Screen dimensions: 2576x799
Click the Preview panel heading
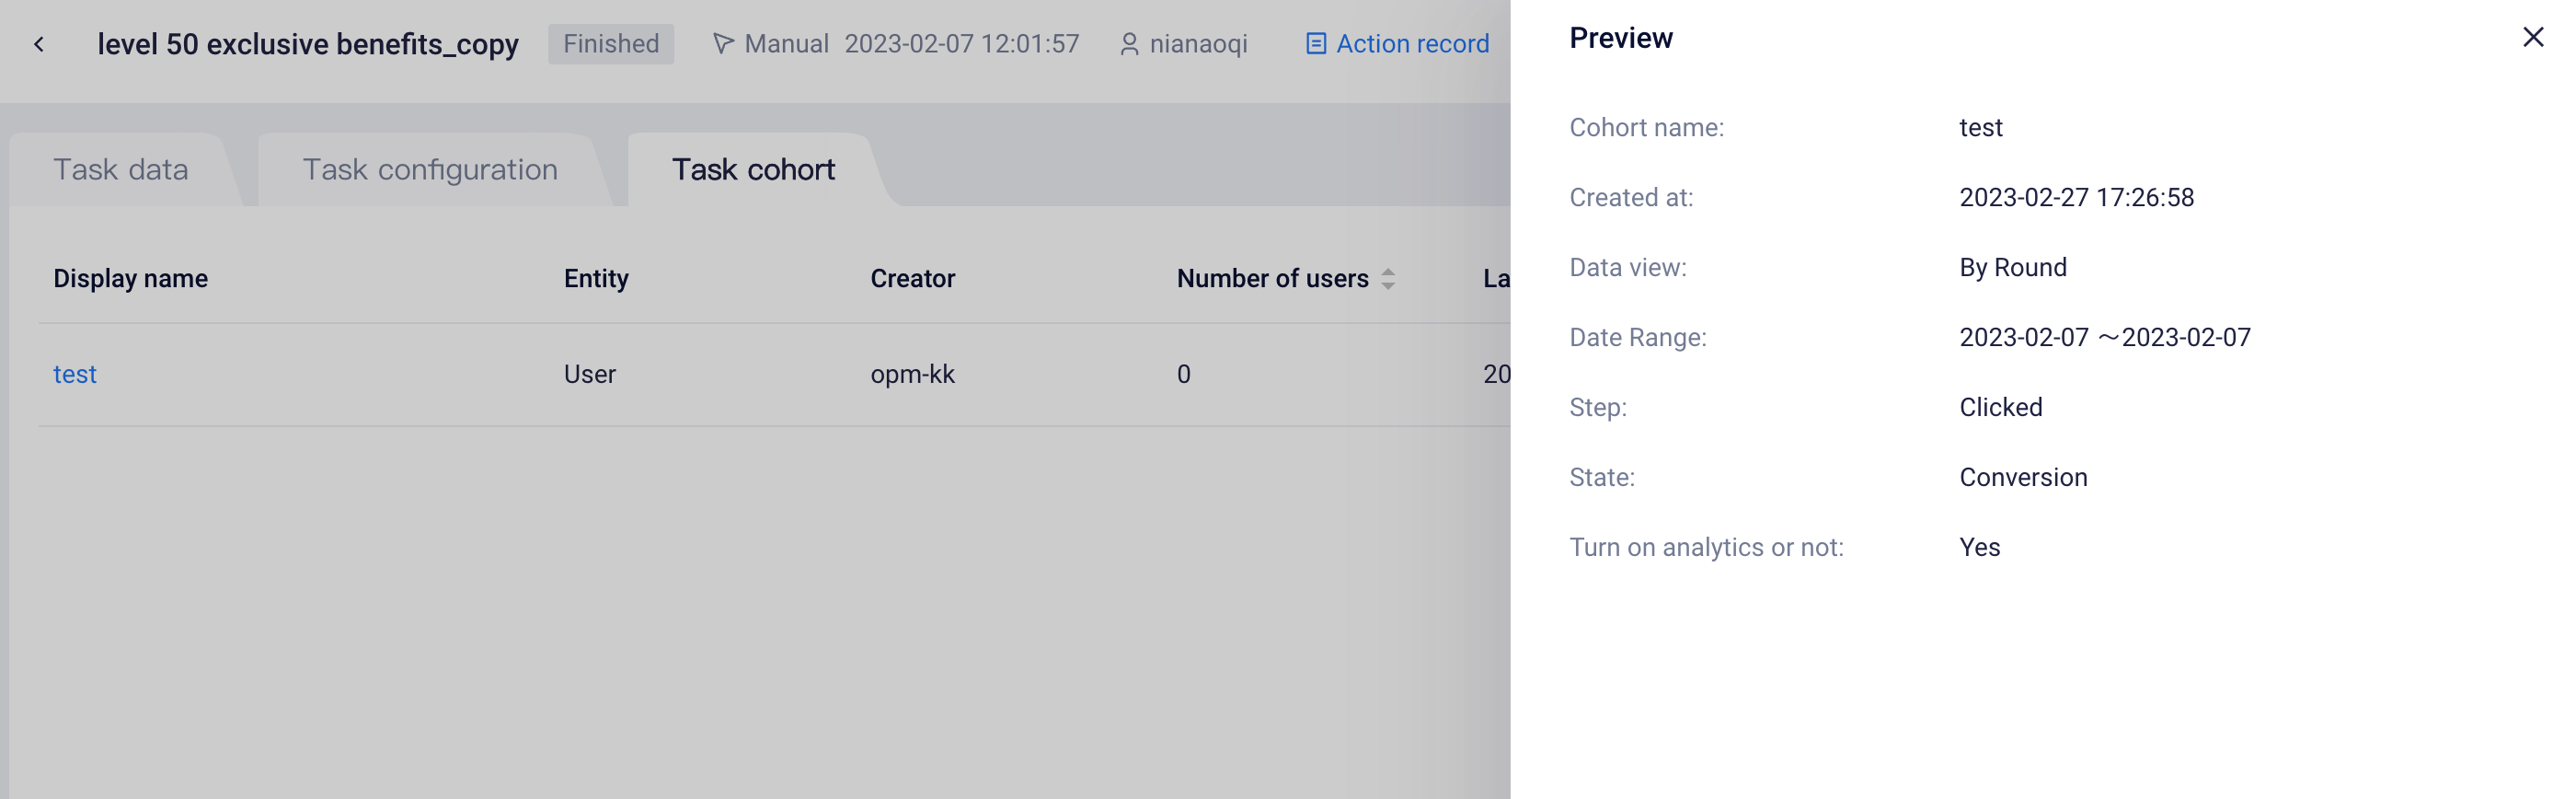1621,38
